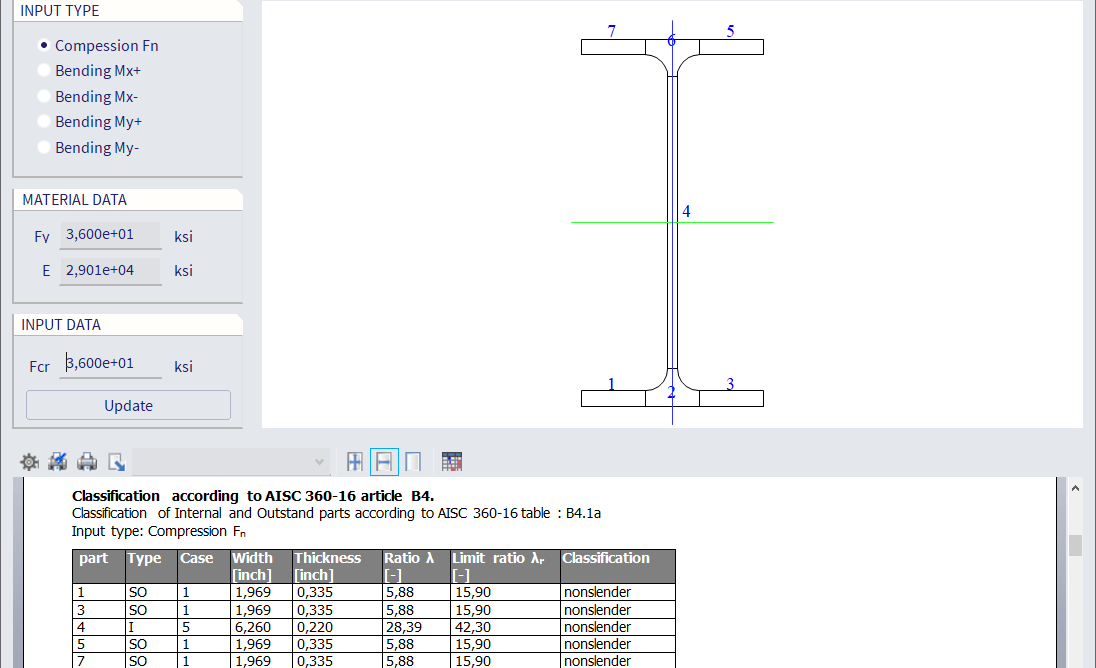Click the print preview icon with blue pen
The height and width of the screenshot is (668, 1096).
(58, 462)
